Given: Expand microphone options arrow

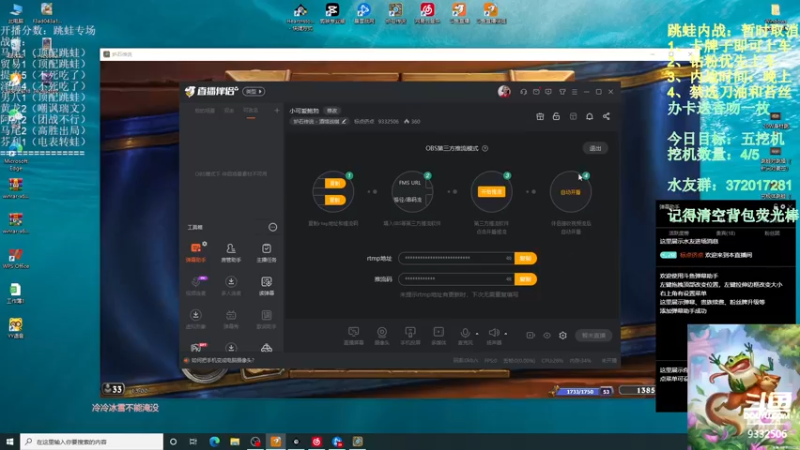Looking at the screenshot, I should coord(477,334).
